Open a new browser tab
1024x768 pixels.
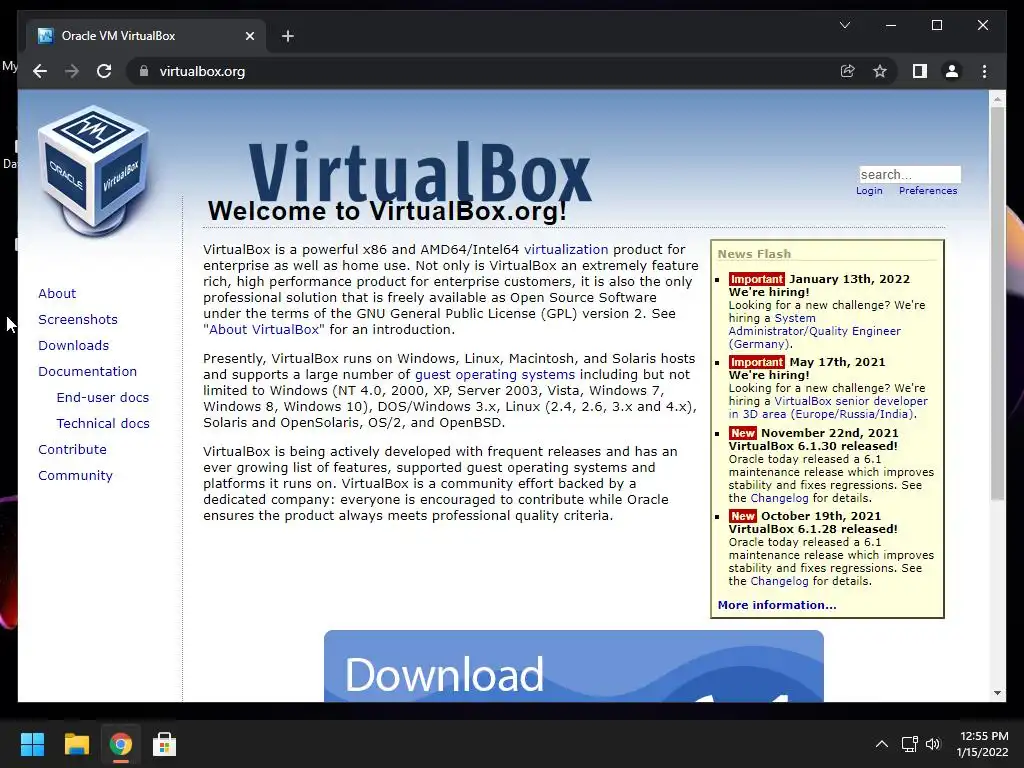(x=287, y=36)
